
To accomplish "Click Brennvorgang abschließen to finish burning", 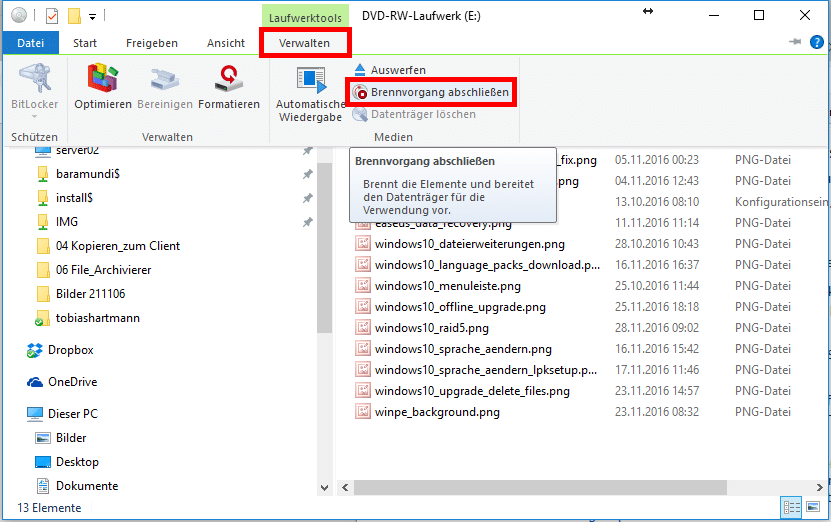I will 431,92.
